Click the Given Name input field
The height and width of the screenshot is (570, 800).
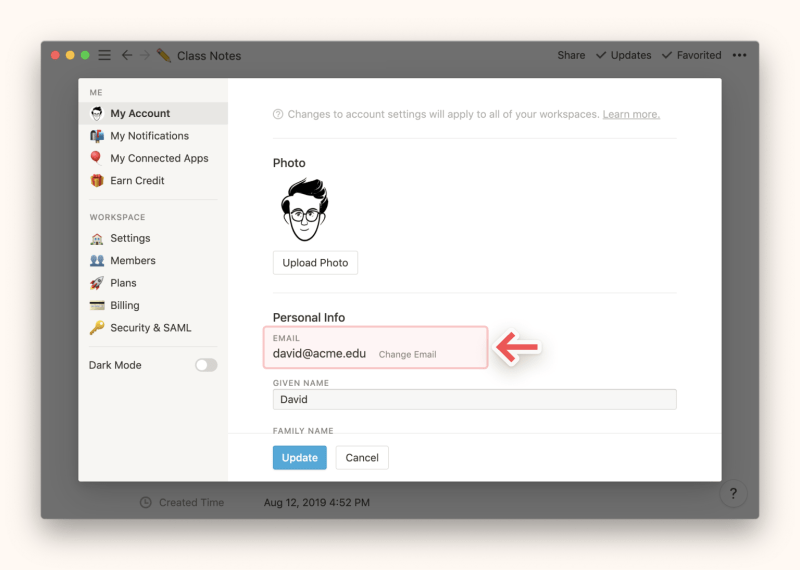click(474, 400)
